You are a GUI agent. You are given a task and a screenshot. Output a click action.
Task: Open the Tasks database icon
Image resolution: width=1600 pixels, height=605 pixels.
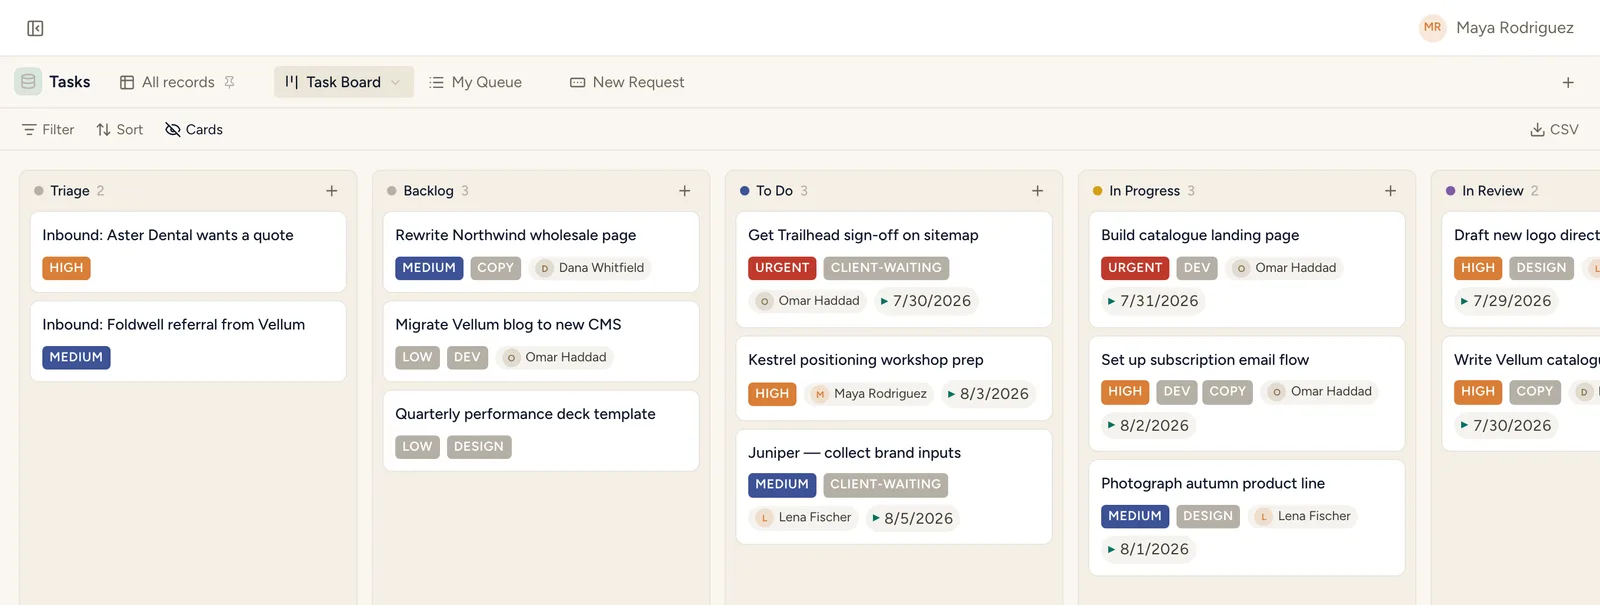28,82
